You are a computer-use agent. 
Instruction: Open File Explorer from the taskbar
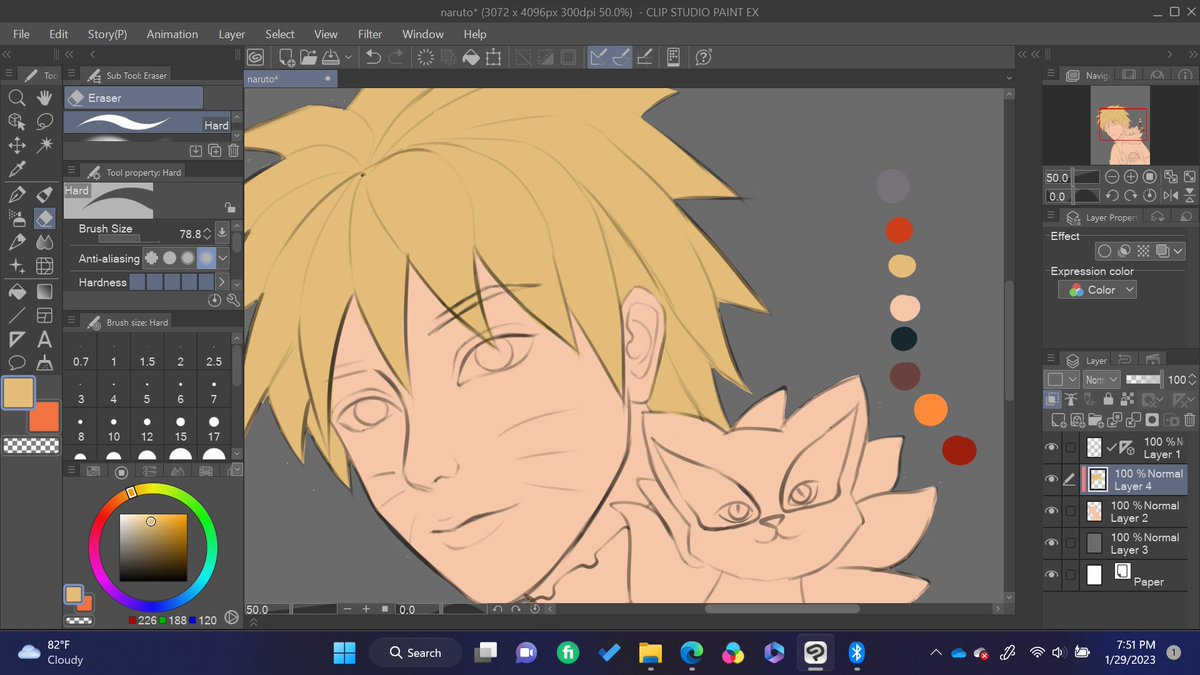tap(651, 653)
